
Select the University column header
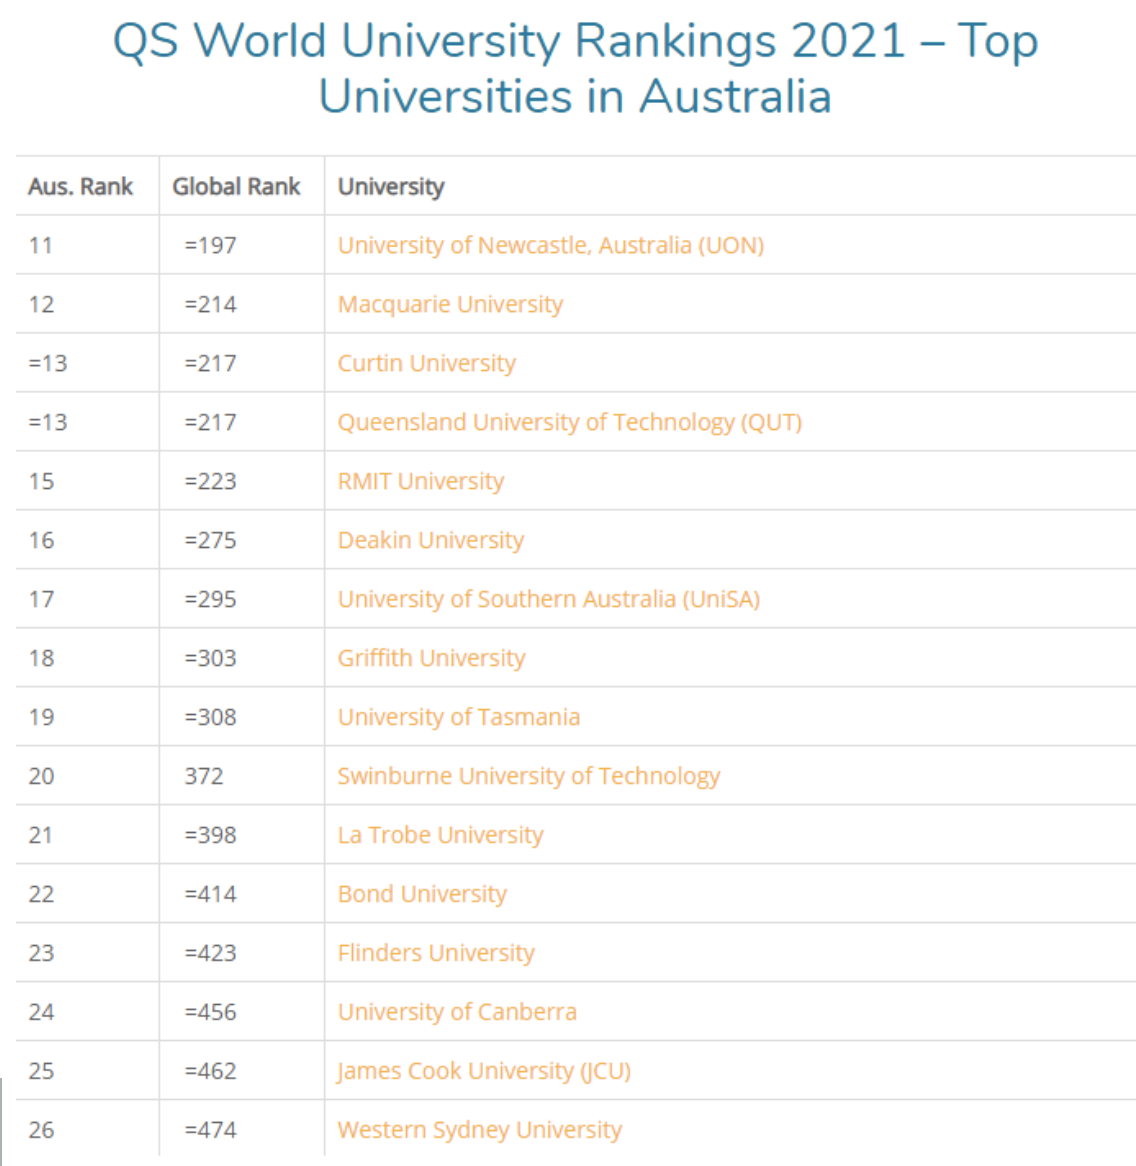[391, 187]
